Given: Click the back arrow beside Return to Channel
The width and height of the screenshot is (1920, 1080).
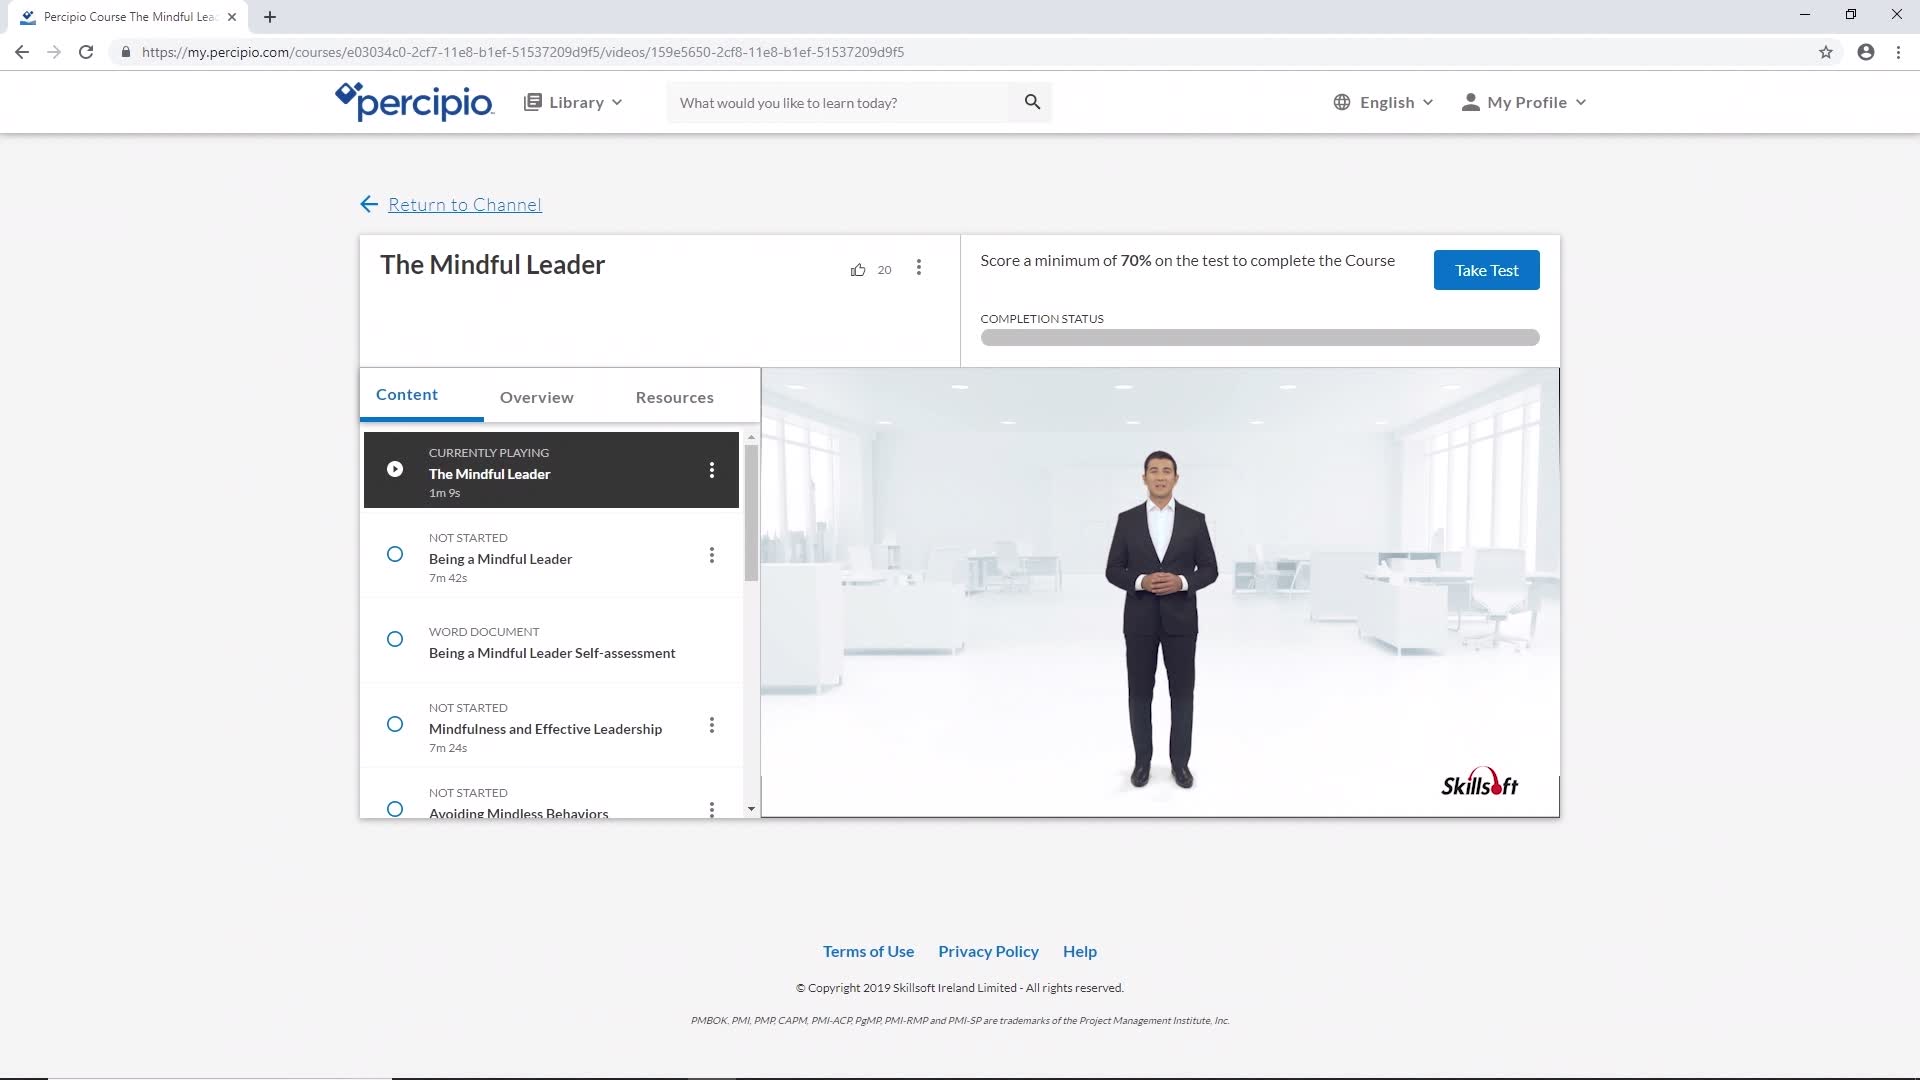Looking at the screenshot, I should point(369,204).
